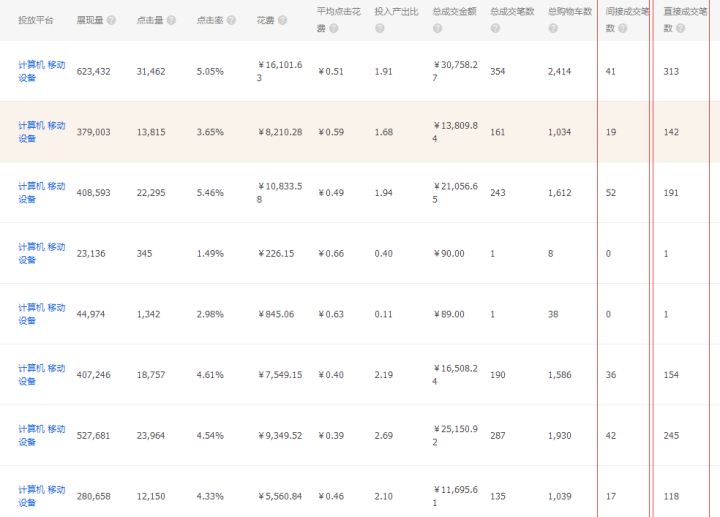Screen dimensions: 720x517
Task: Click 计算机, 移动设备 link in the 44,974 row
Action: pos(41,314)
